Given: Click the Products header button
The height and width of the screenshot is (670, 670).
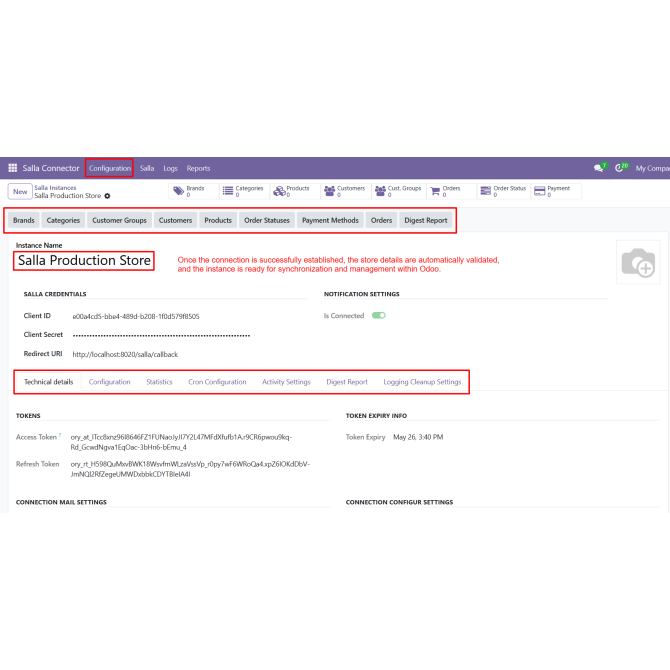Looking at the screenshot, I should (218, 220).
